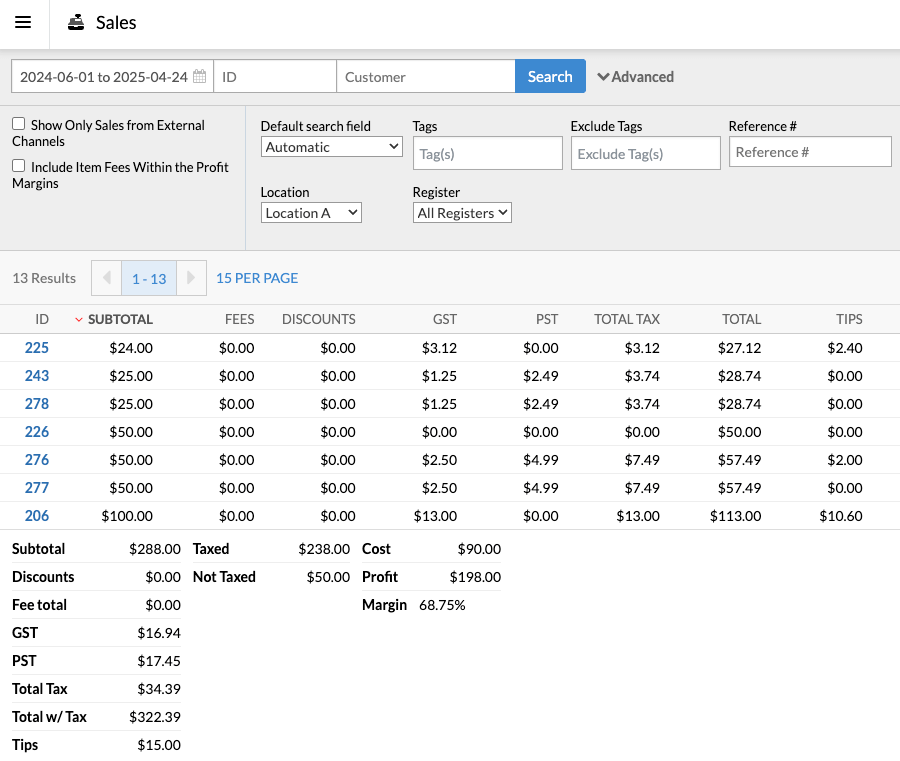This screenshot has width=900, height=761.
Task: Click the Cost $90.00 summary value
Action: click(479, 549)
